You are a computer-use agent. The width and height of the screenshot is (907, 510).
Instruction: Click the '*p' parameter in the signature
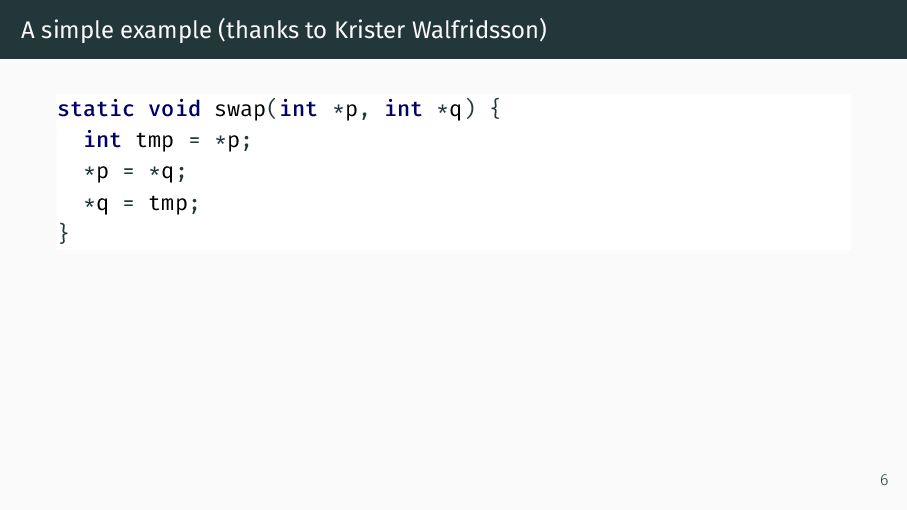click(x=345, y=110)
